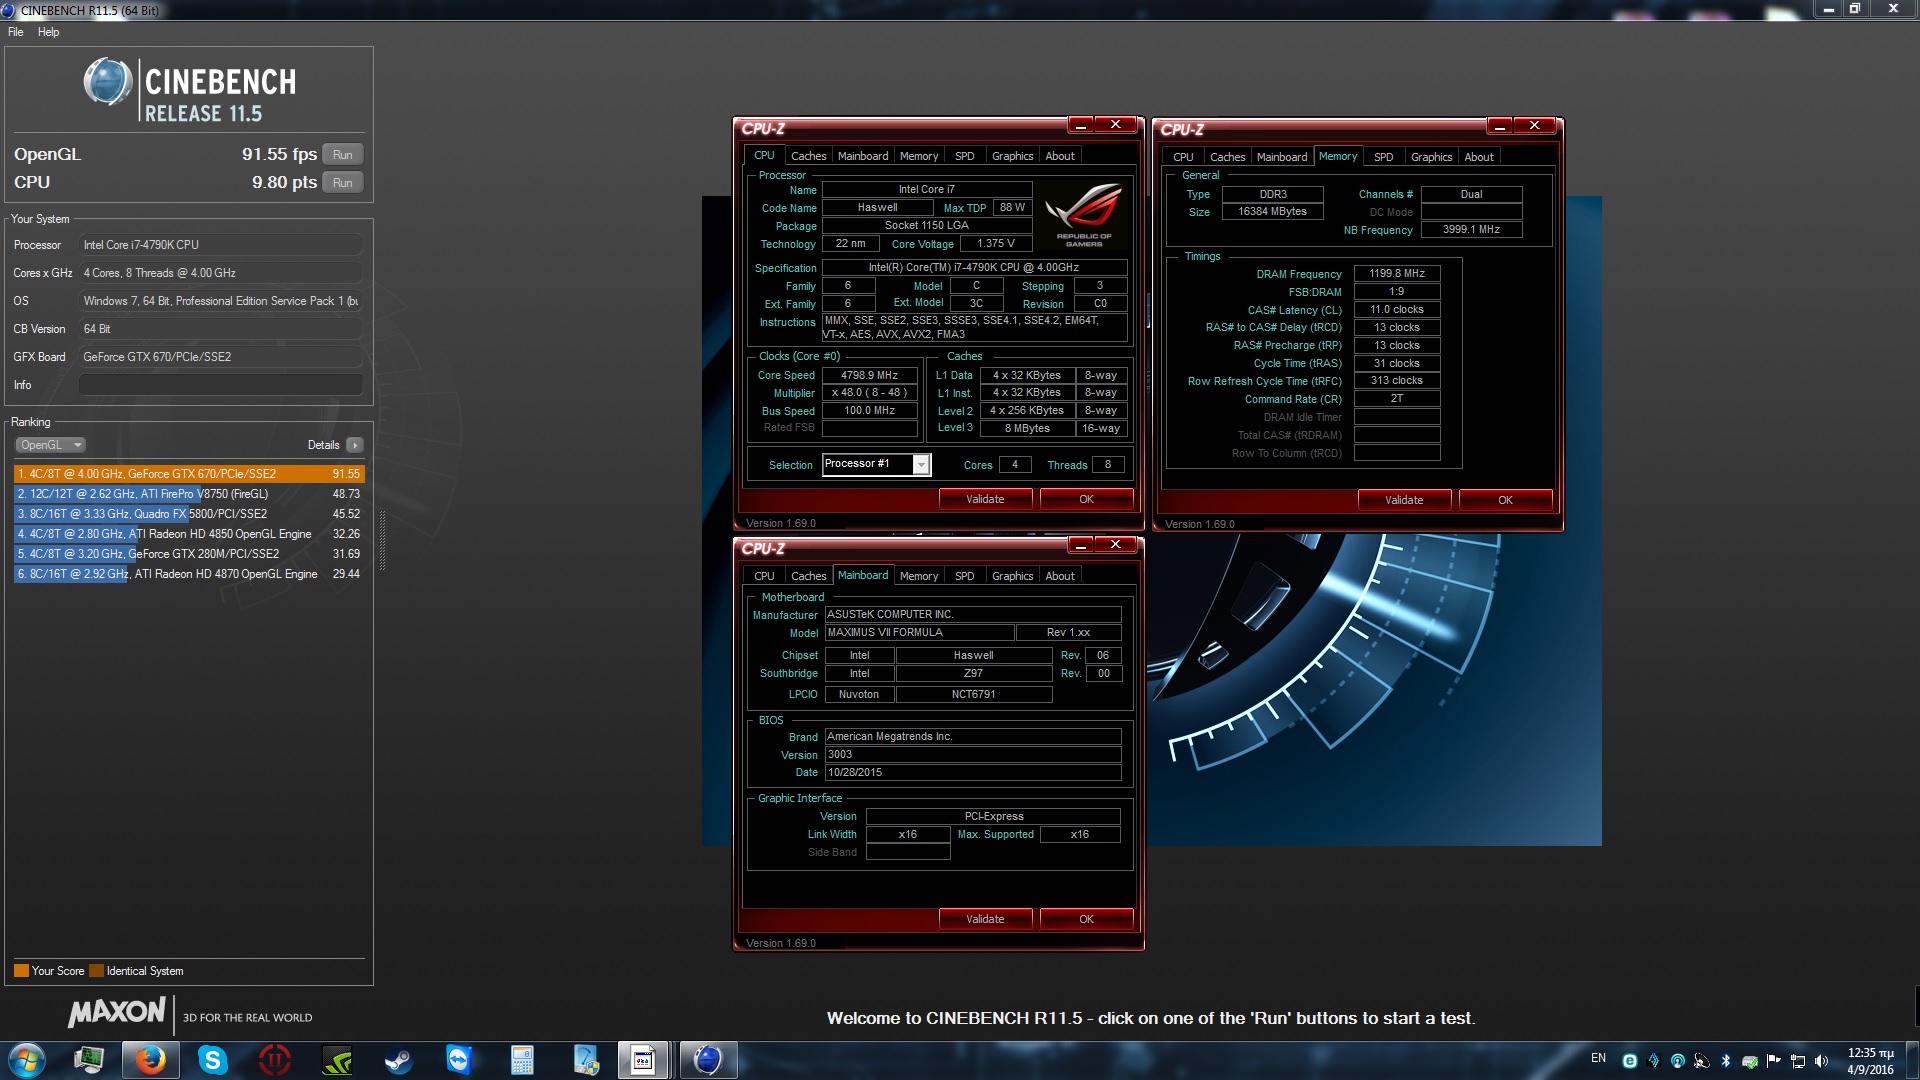This screenshot has height=1080, width=1920.
Task: Open the Calculator taskbar icon
Action: [522, 1060]
